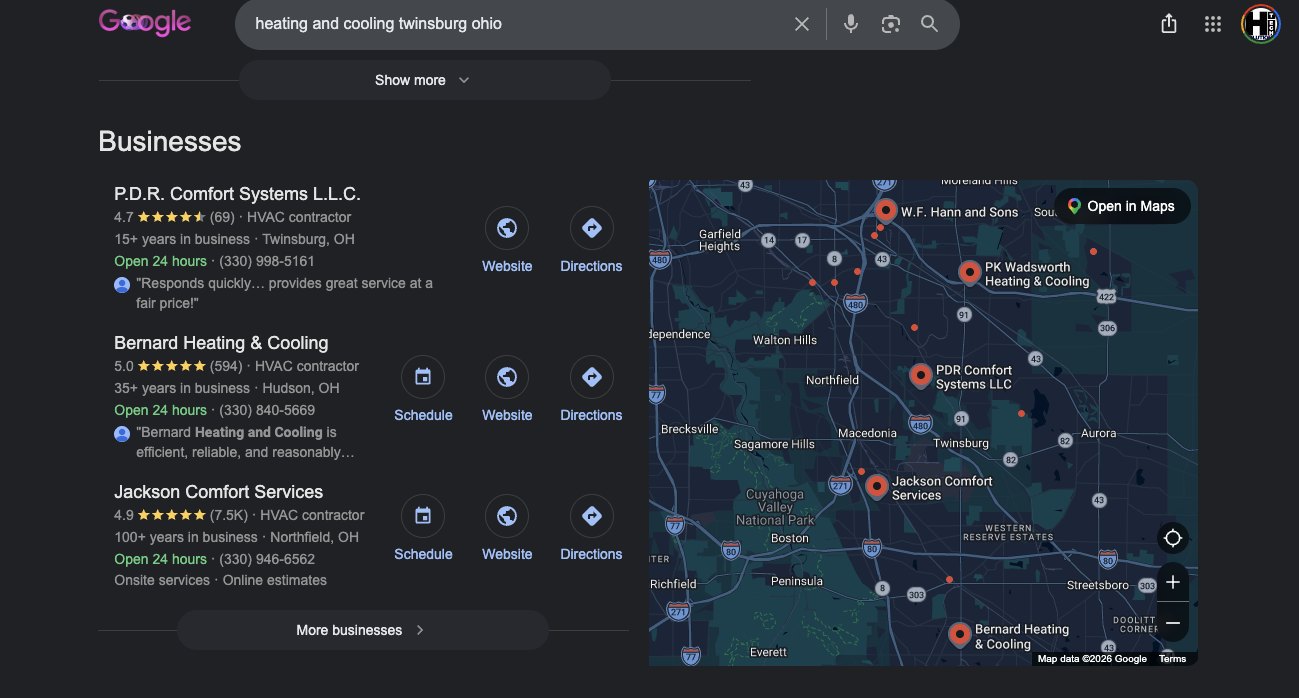Click phone number (330) 998-5161
The width and height of the screenshot is (1299, 698).
[x=267, y=261]
